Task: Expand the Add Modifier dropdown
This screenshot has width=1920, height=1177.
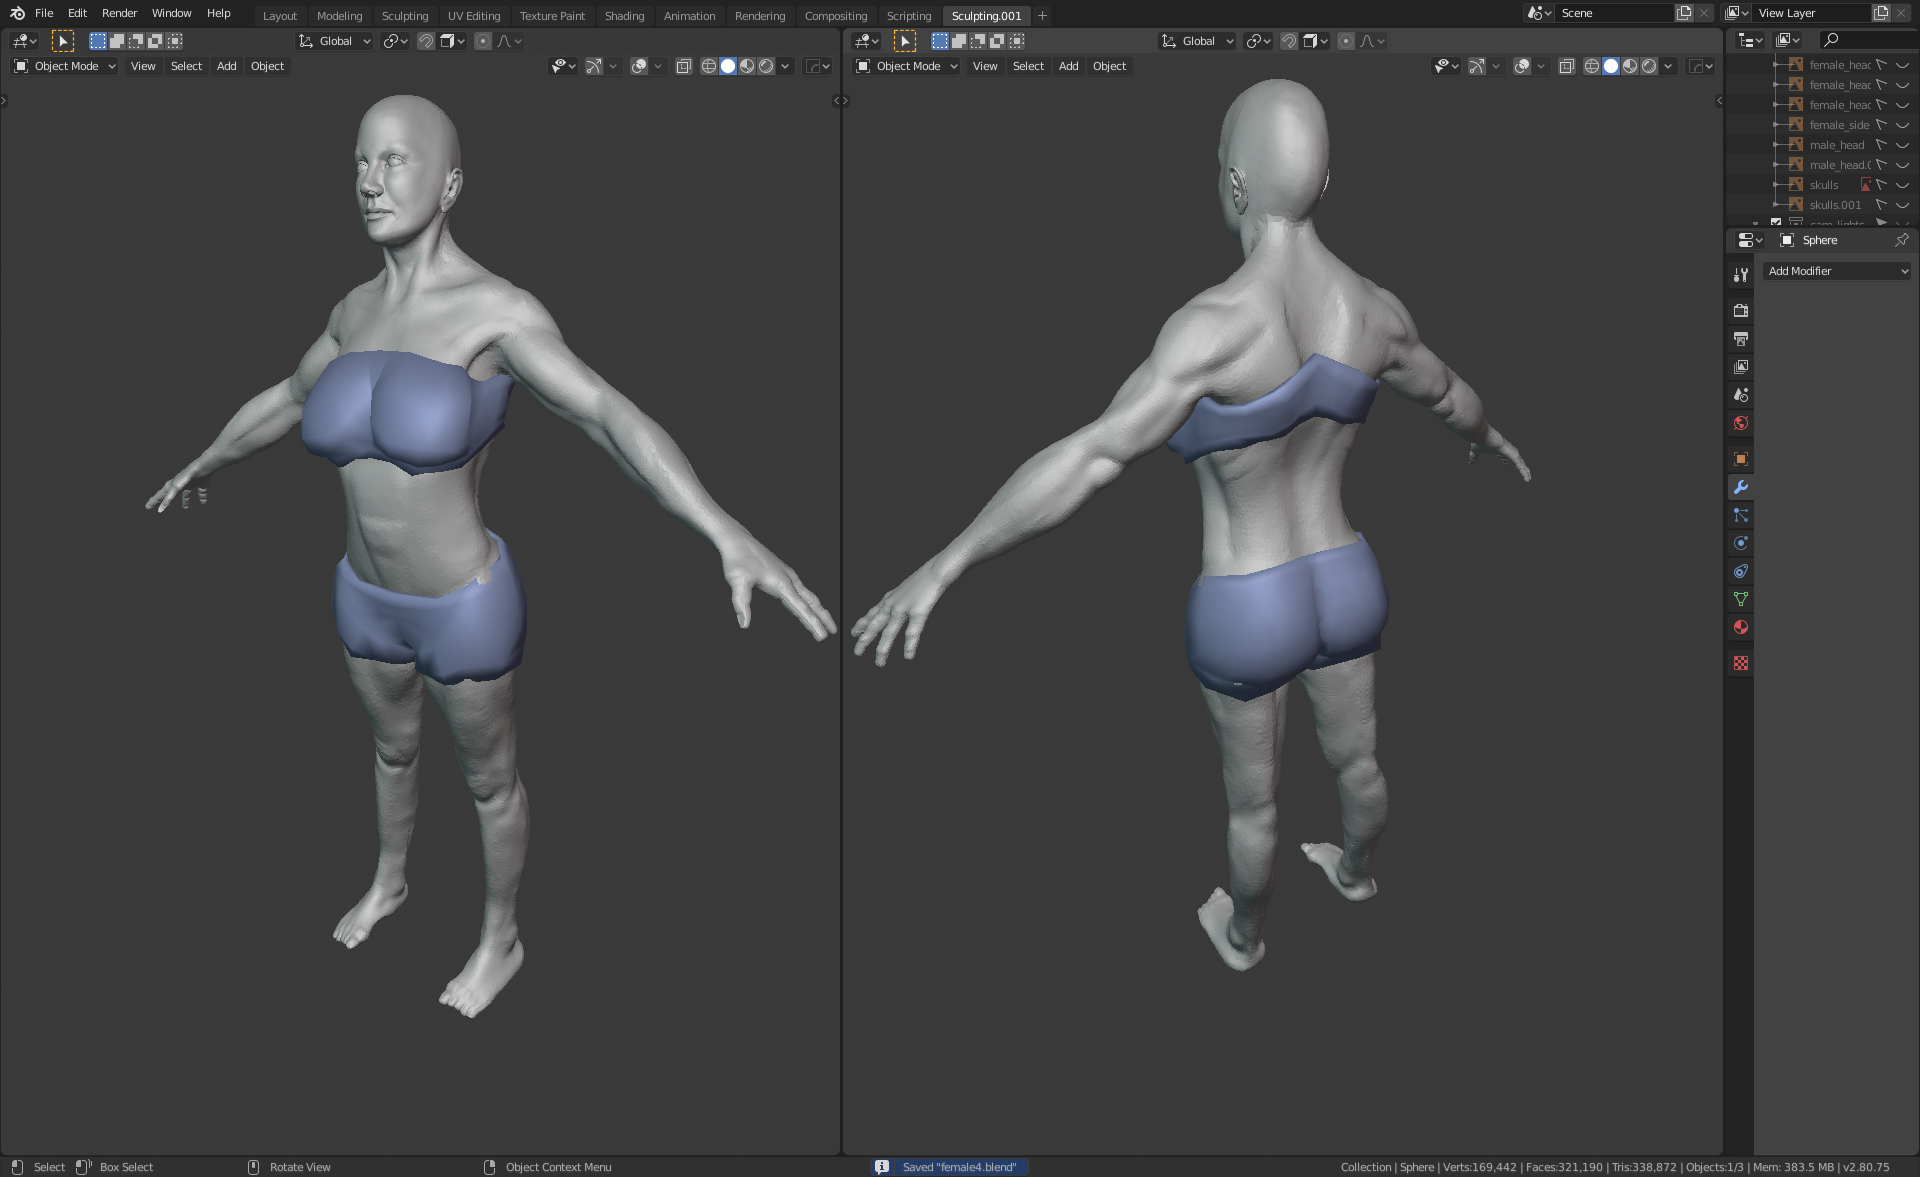Action: tap(1837, 271)
